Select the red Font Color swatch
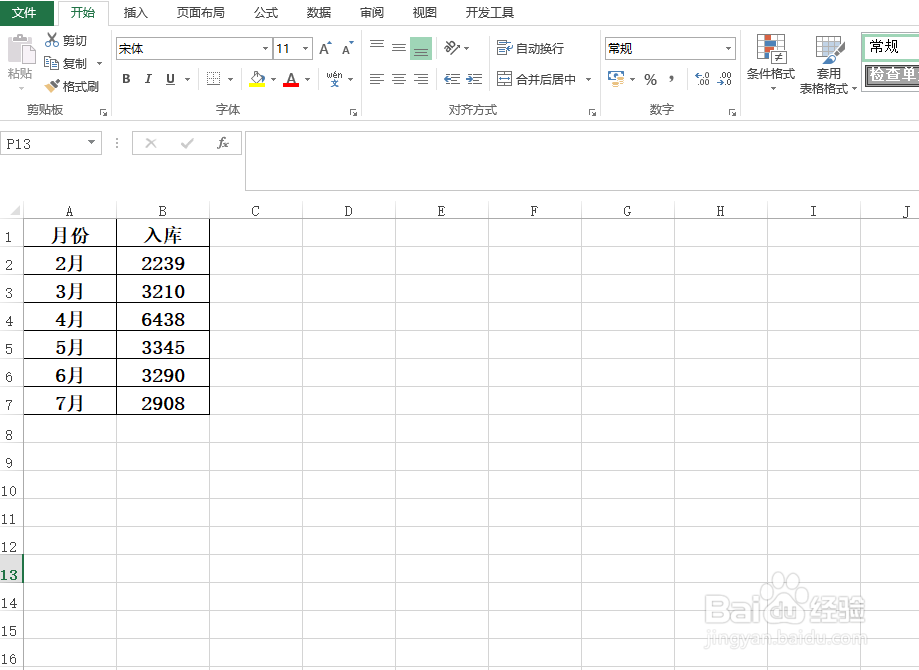919x670 pixels. [292, 77]
